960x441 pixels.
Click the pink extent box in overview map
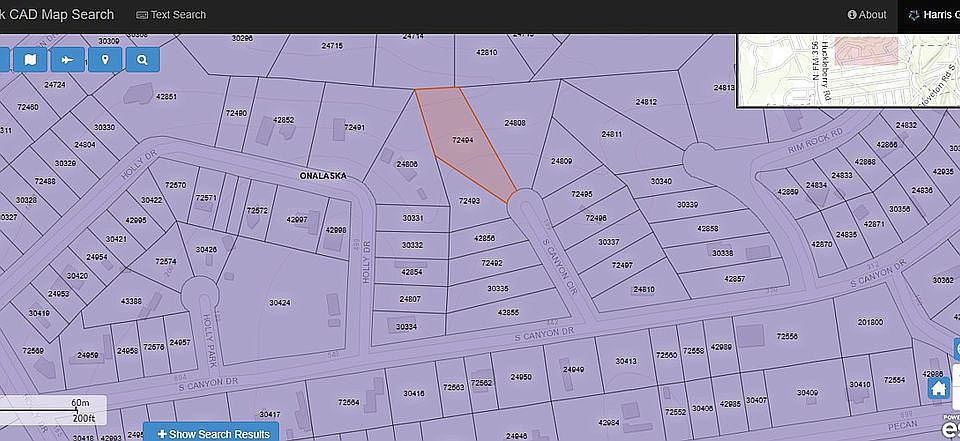[866, 50]
